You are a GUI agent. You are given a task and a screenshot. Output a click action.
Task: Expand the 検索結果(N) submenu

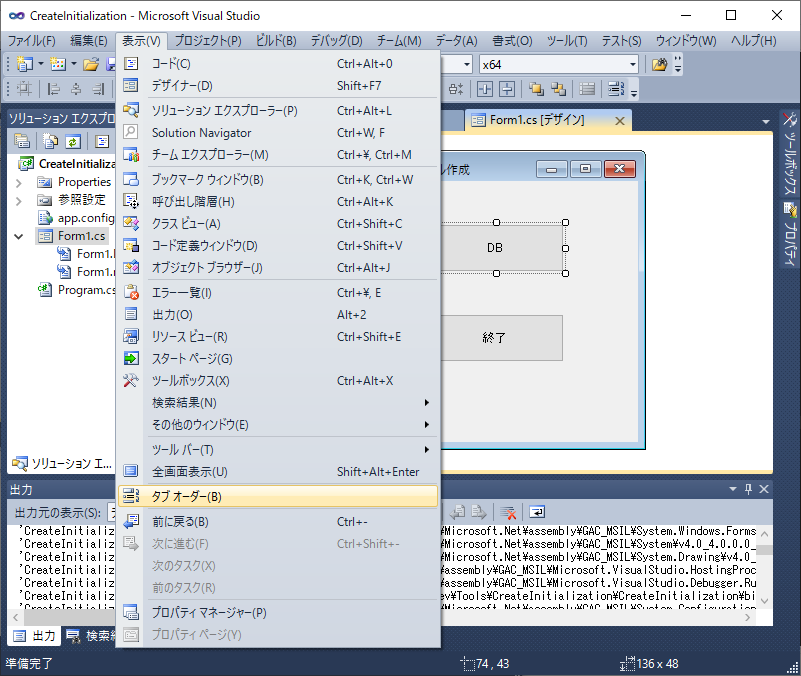(x=278, y=403)
